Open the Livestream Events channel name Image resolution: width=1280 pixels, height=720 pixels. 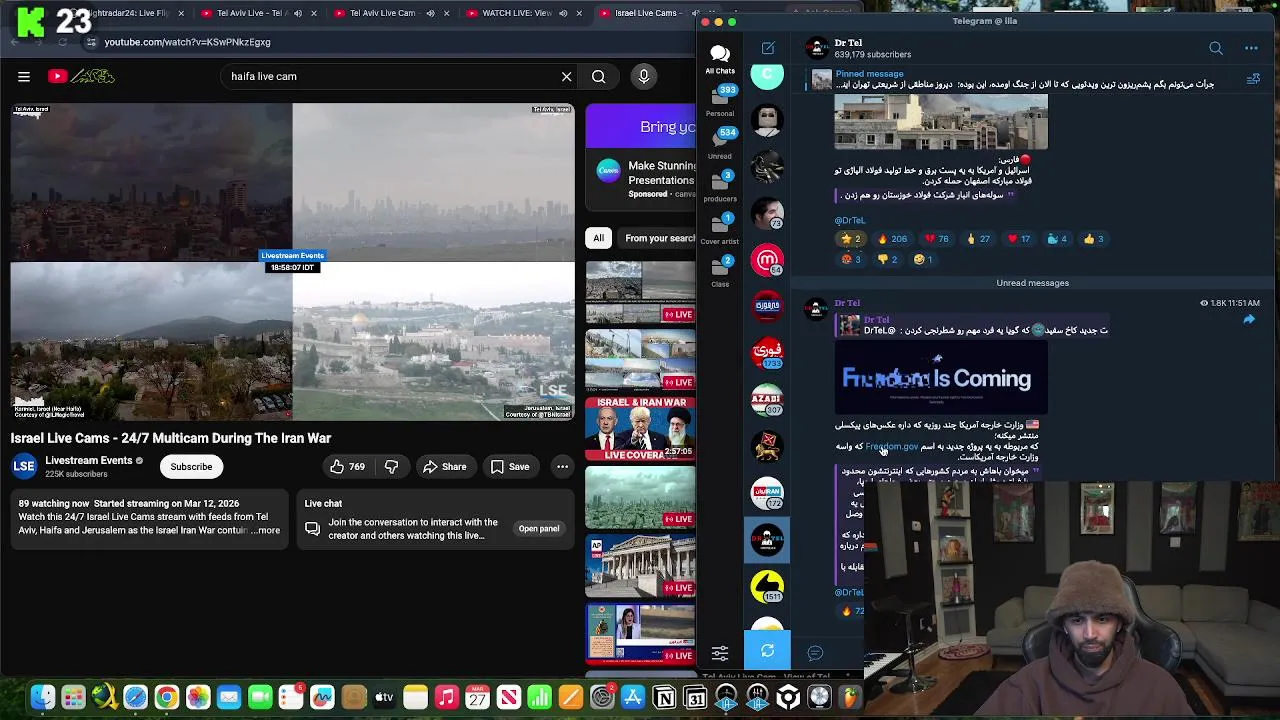[88, 460]
